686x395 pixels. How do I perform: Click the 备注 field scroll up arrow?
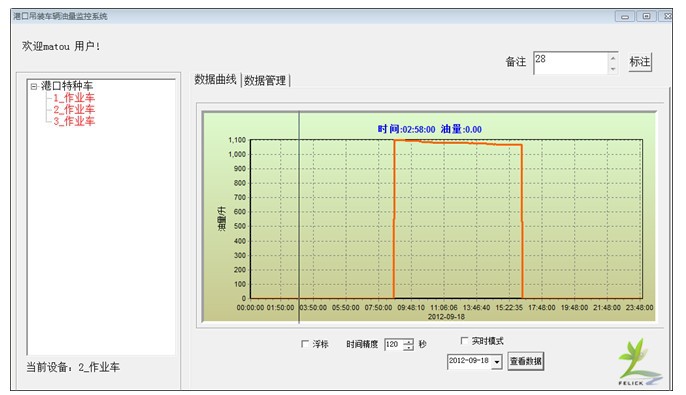point(613,58)
